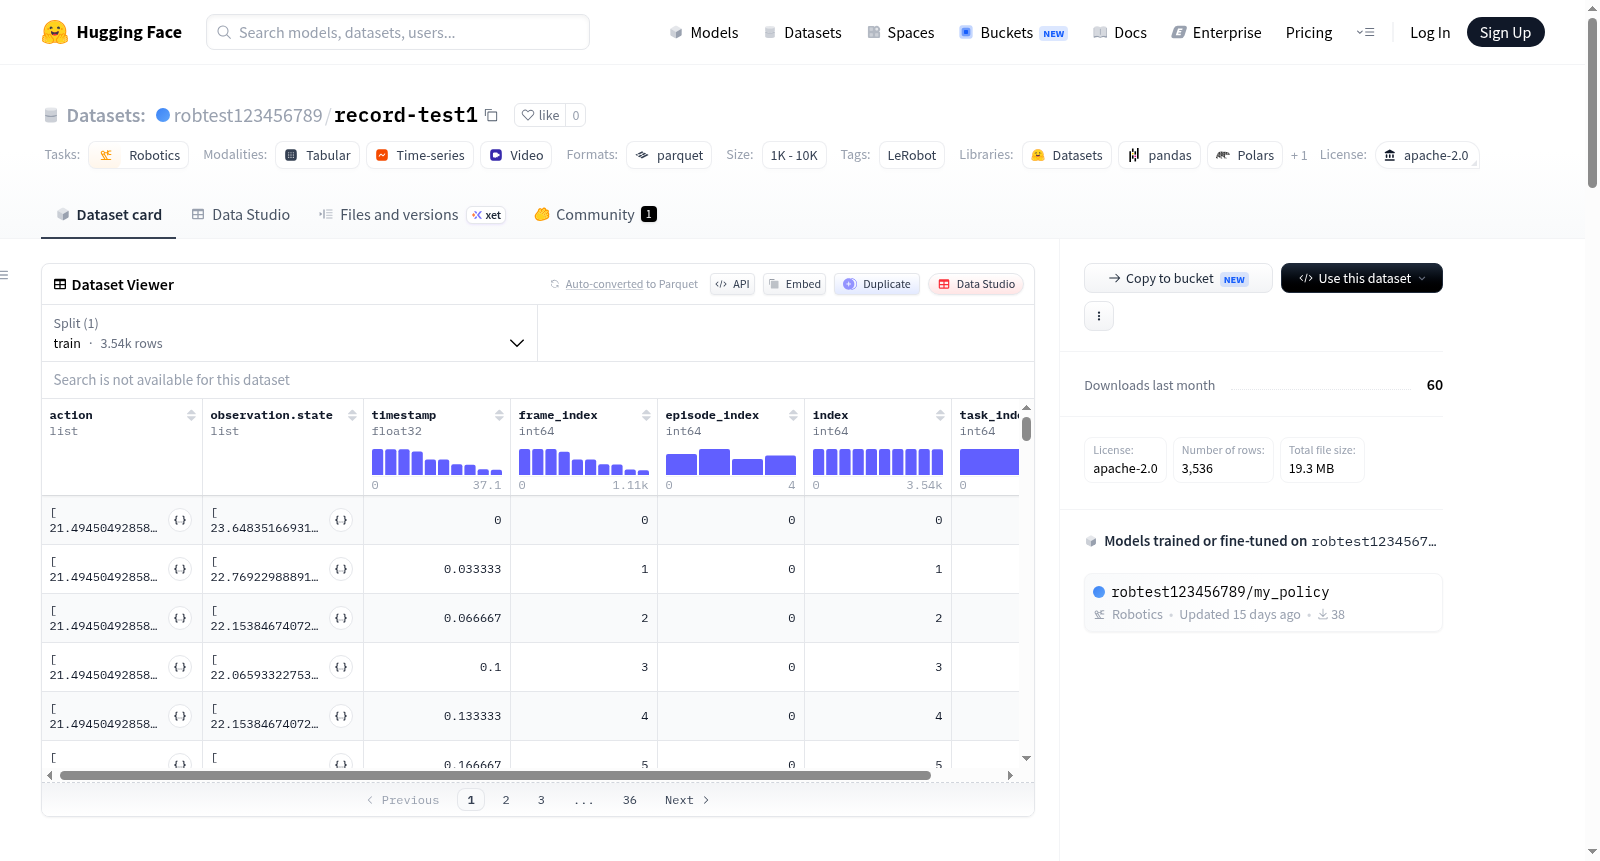
Task: Expand the left sidebar hamburger icon
Action: [4, 275]
